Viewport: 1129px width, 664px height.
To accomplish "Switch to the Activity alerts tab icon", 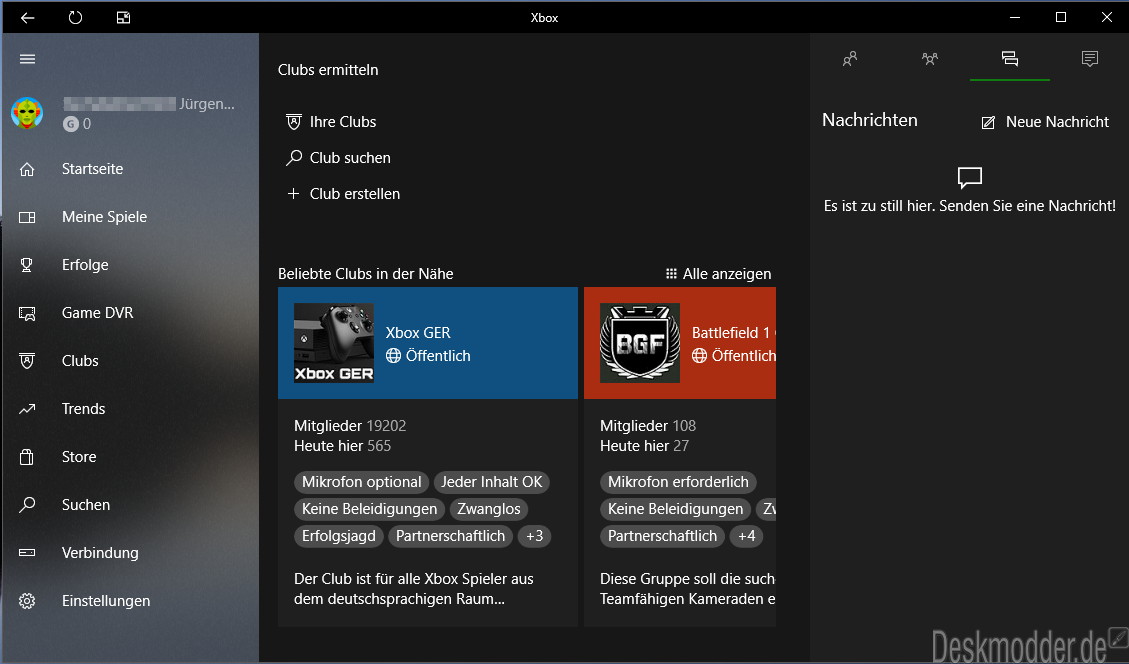I will pyautogui.click(x=1090, y=59).
